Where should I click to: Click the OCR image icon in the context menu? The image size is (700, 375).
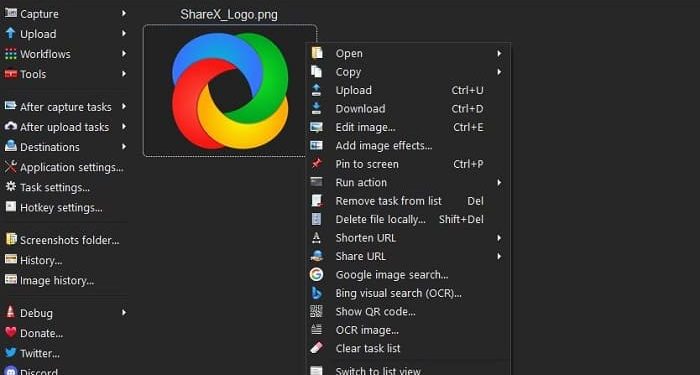coord(317,329)
